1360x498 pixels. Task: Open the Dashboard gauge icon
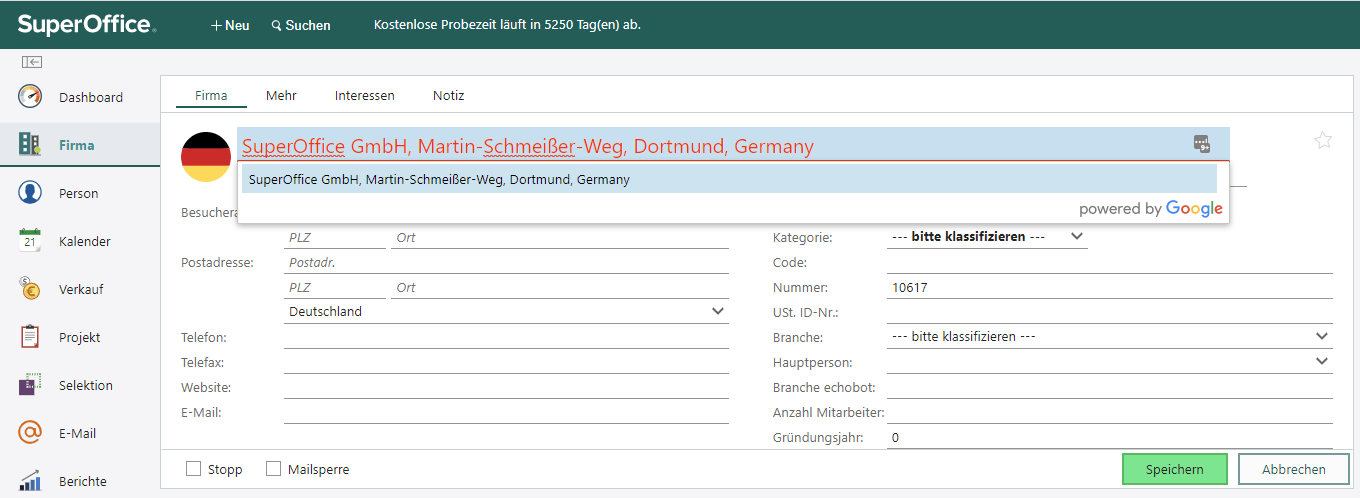click(x=30, y=97)
